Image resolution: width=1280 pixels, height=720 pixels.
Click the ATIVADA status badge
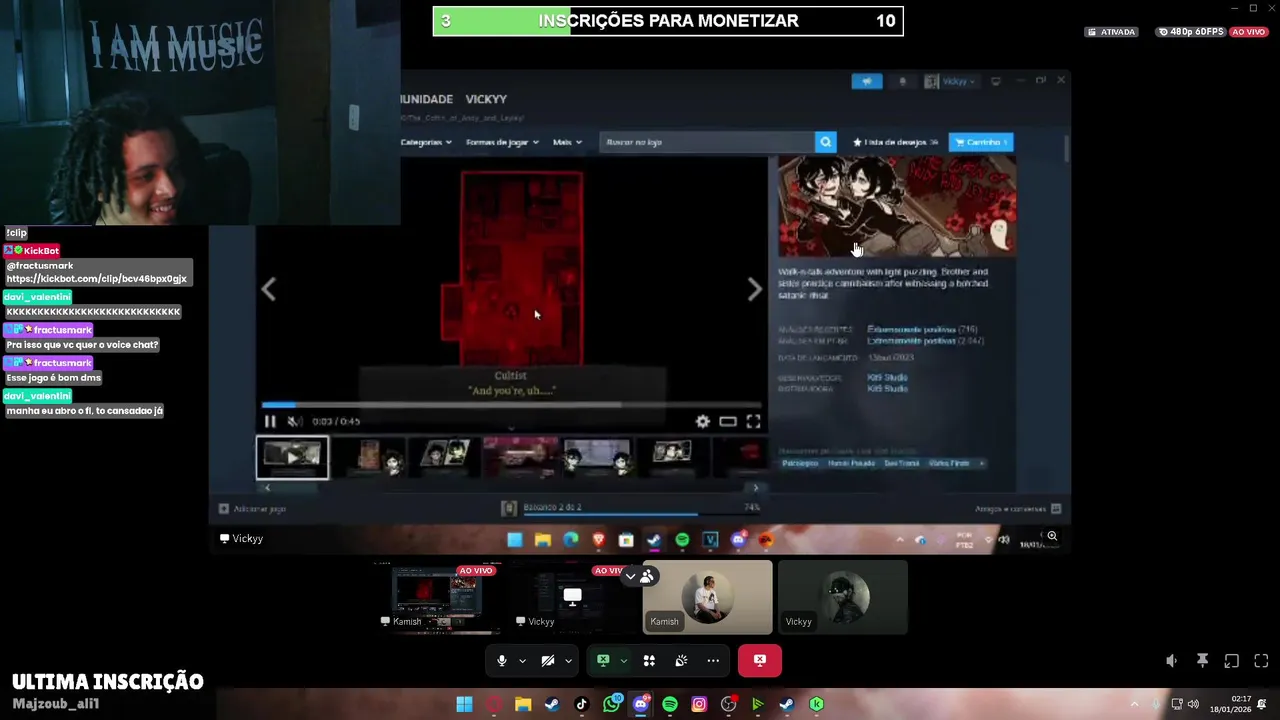coord(1111,32)
